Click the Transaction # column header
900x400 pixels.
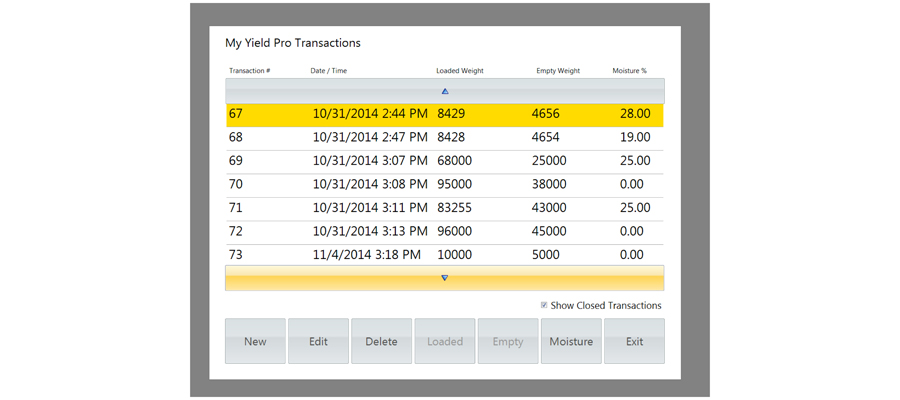point(250,71)
